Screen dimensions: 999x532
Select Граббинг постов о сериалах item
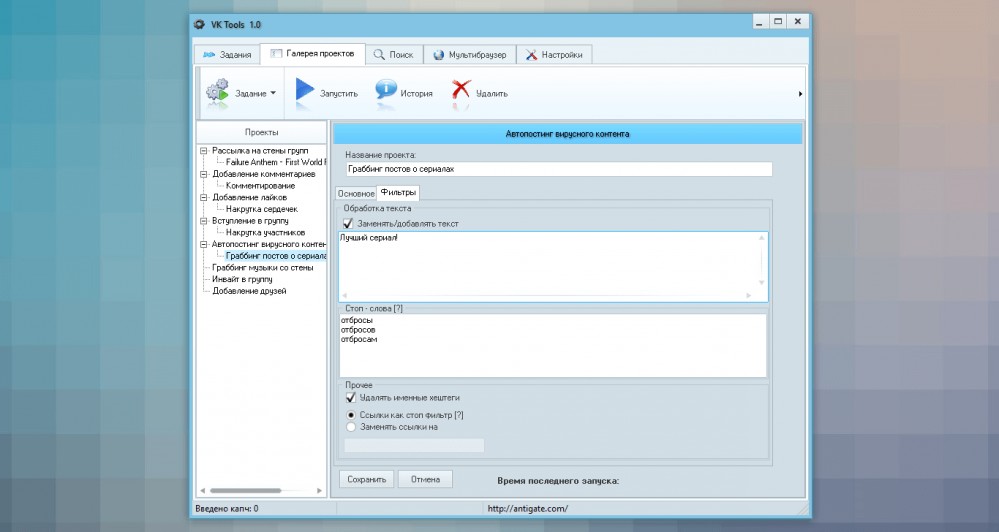(x=275, y=256)
